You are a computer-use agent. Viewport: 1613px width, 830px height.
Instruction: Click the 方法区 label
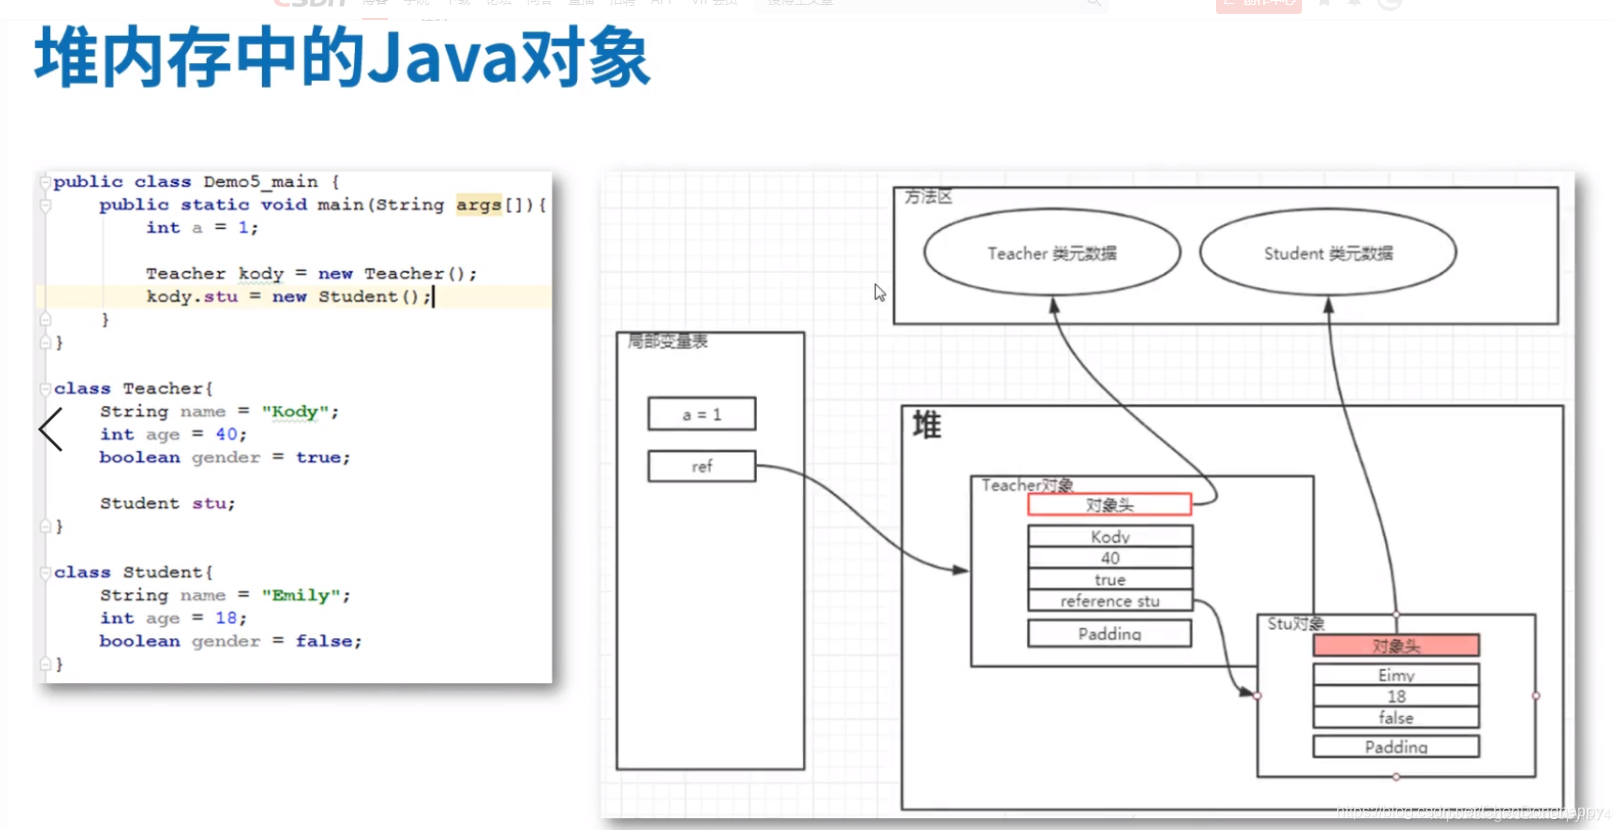(928, 197)
